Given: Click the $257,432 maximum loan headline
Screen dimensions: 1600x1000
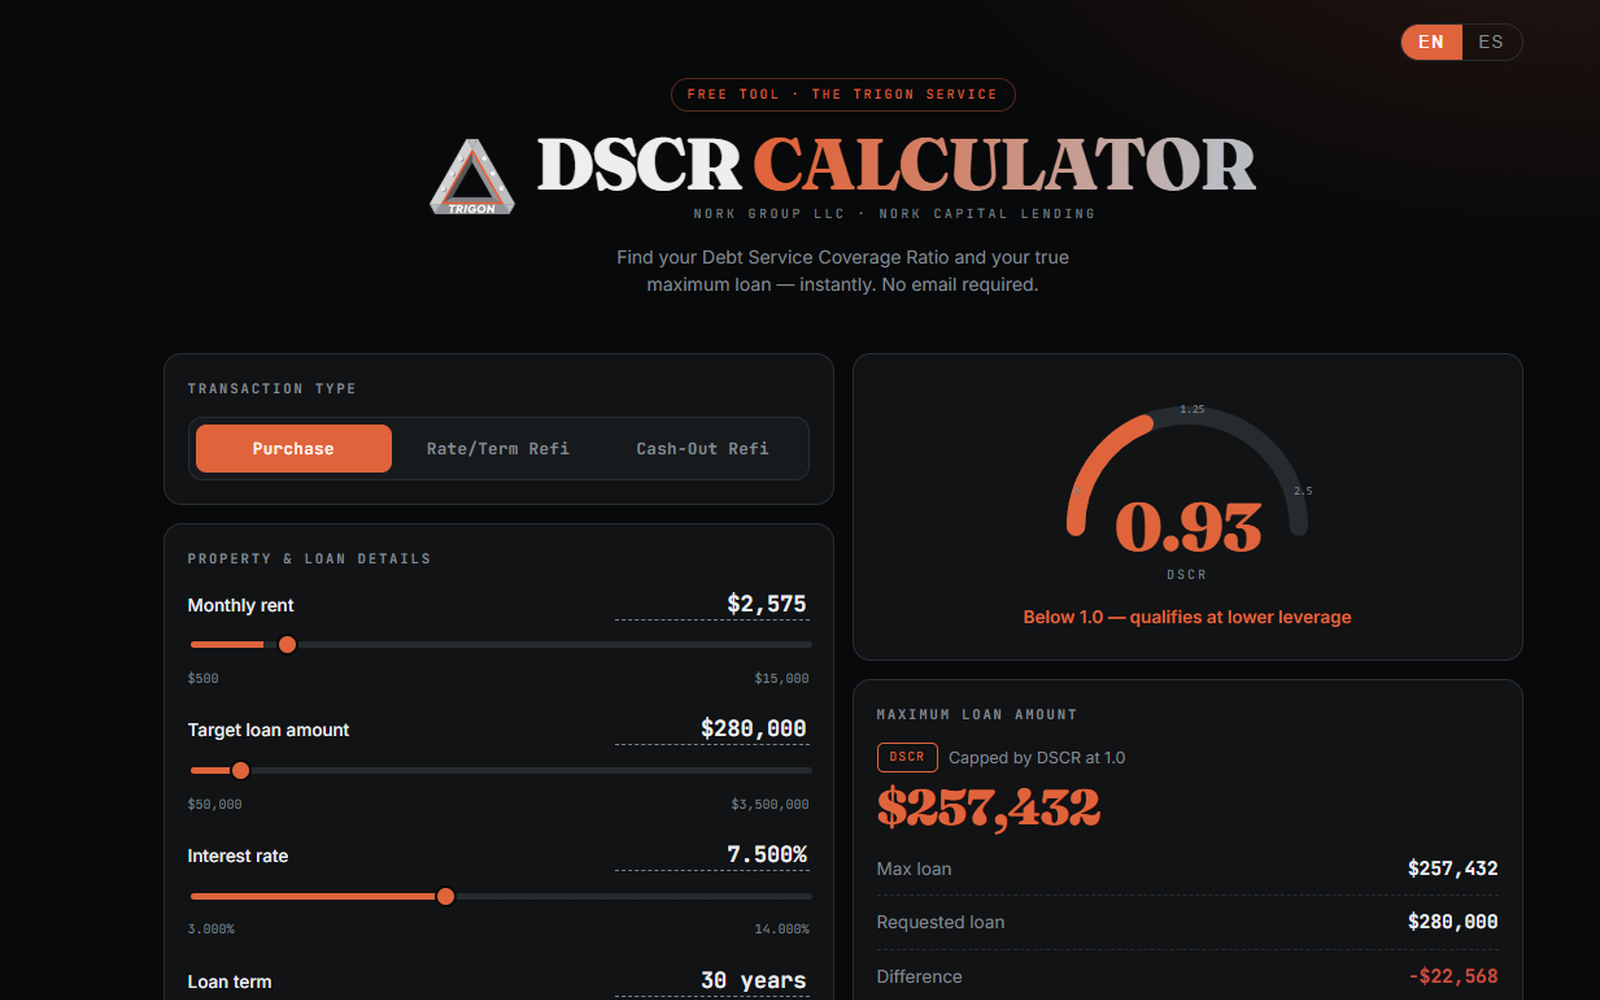Looking at the screenshot, I should 988,808.
